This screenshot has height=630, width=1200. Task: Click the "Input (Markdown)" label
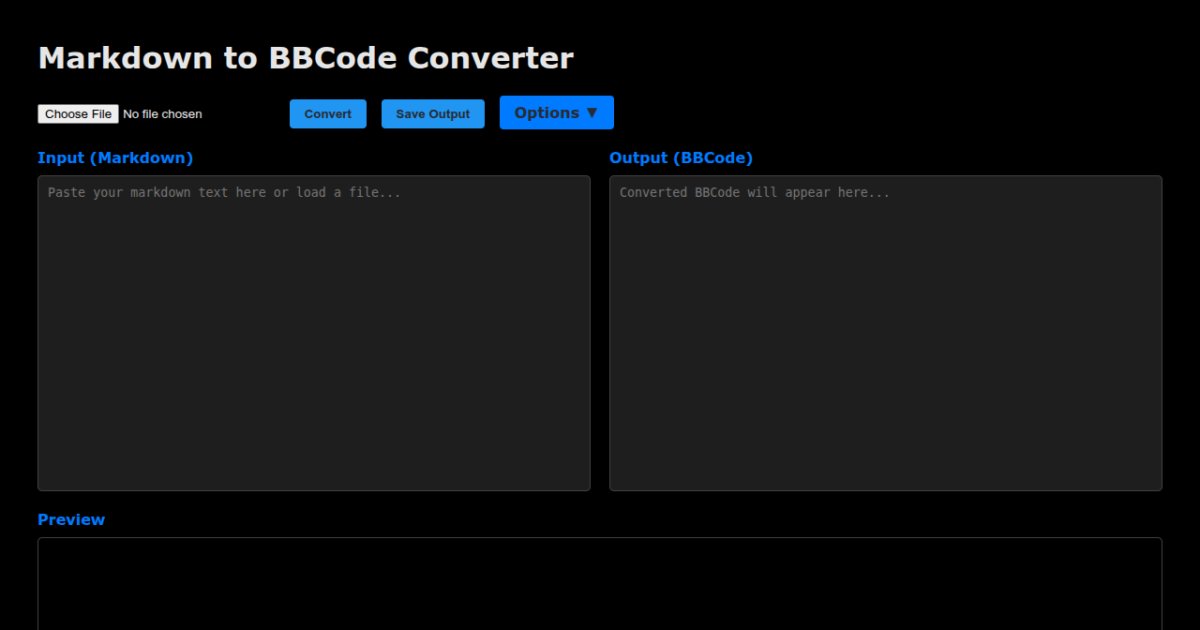point(115,158)
